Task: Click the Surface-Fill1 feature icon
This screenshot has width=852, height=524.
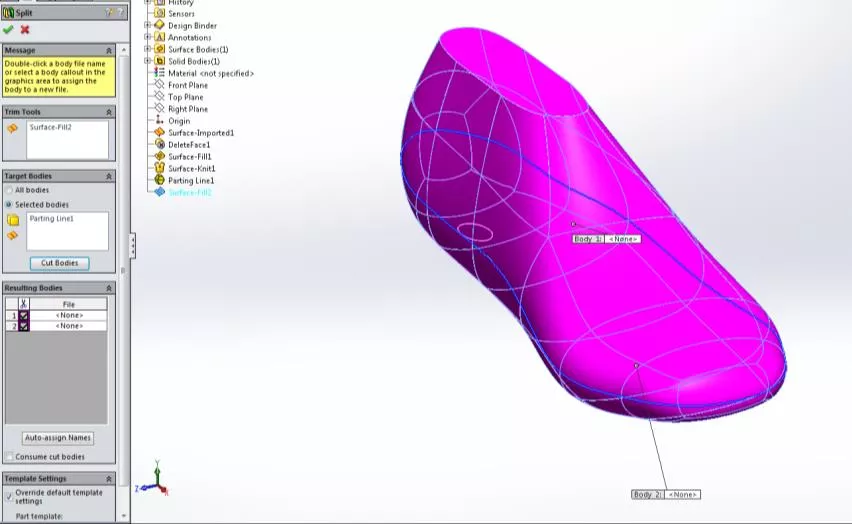Action: [159, 157]
